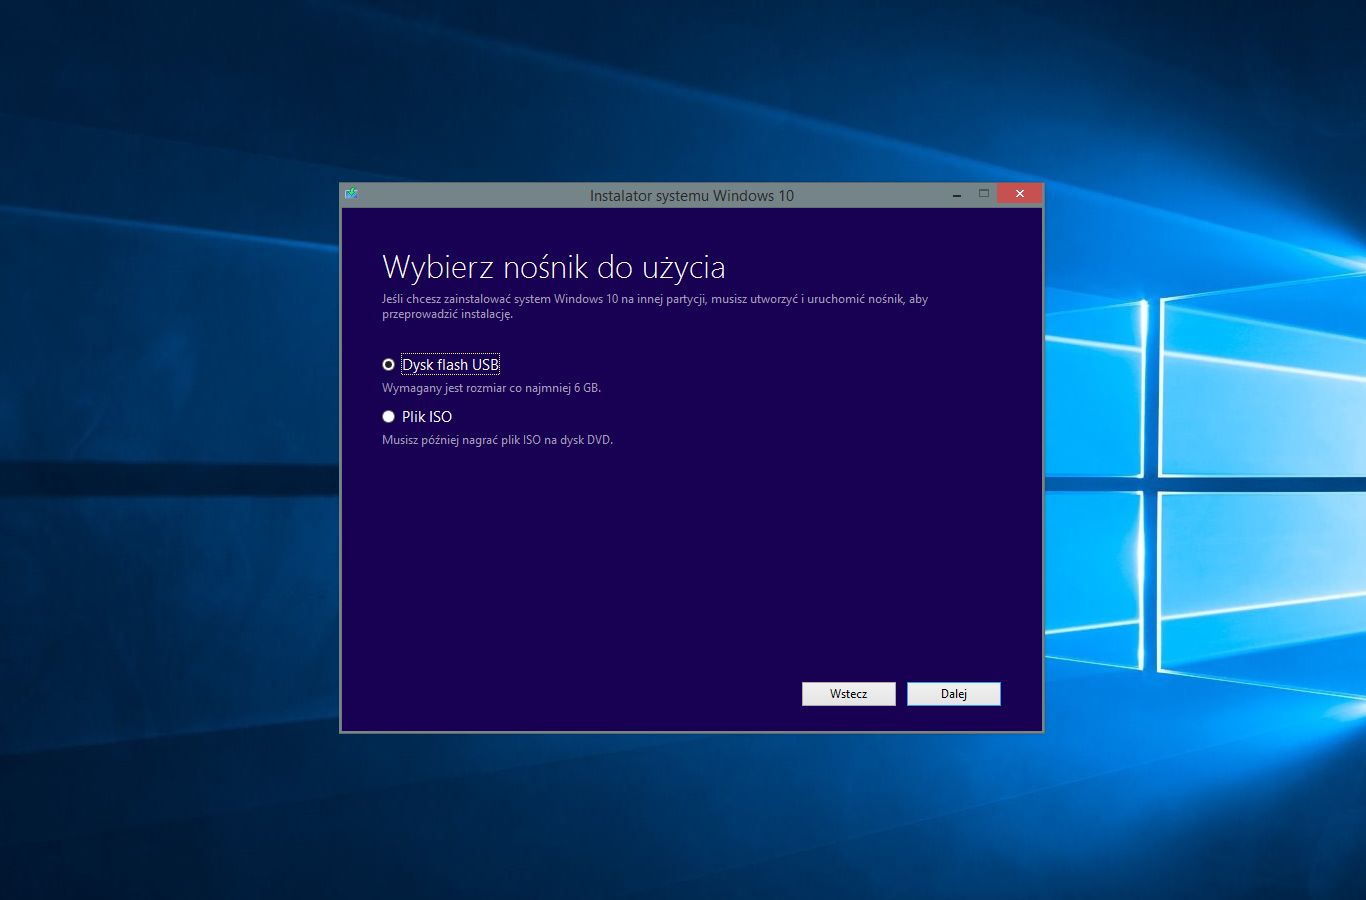
Task: Click the disabled maximize button in the title bar
Action: point(983,194)
